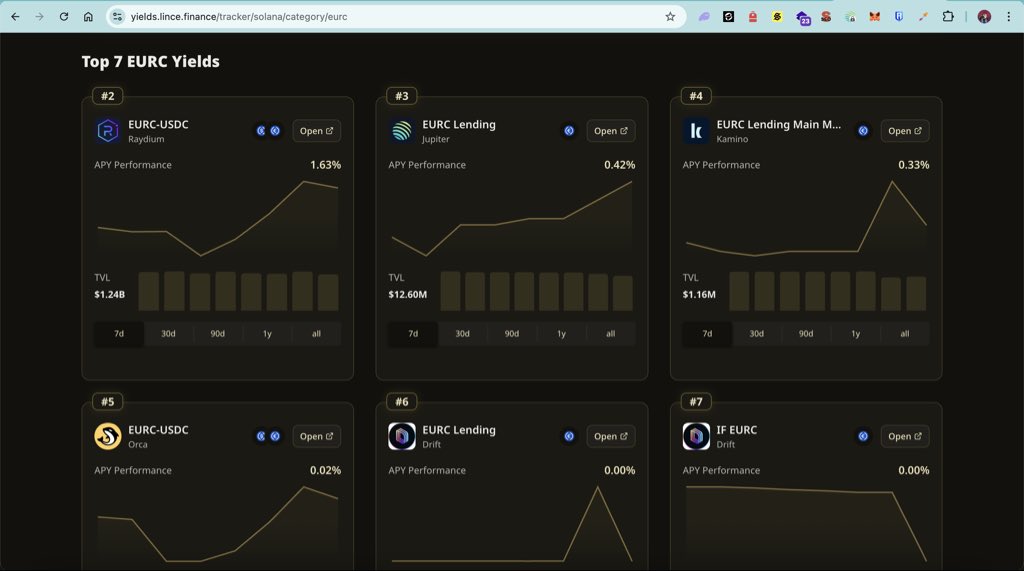Select 1y range on Jupiter card
This screenshot has height=571, width=1024.
click(x=561, y=334)
